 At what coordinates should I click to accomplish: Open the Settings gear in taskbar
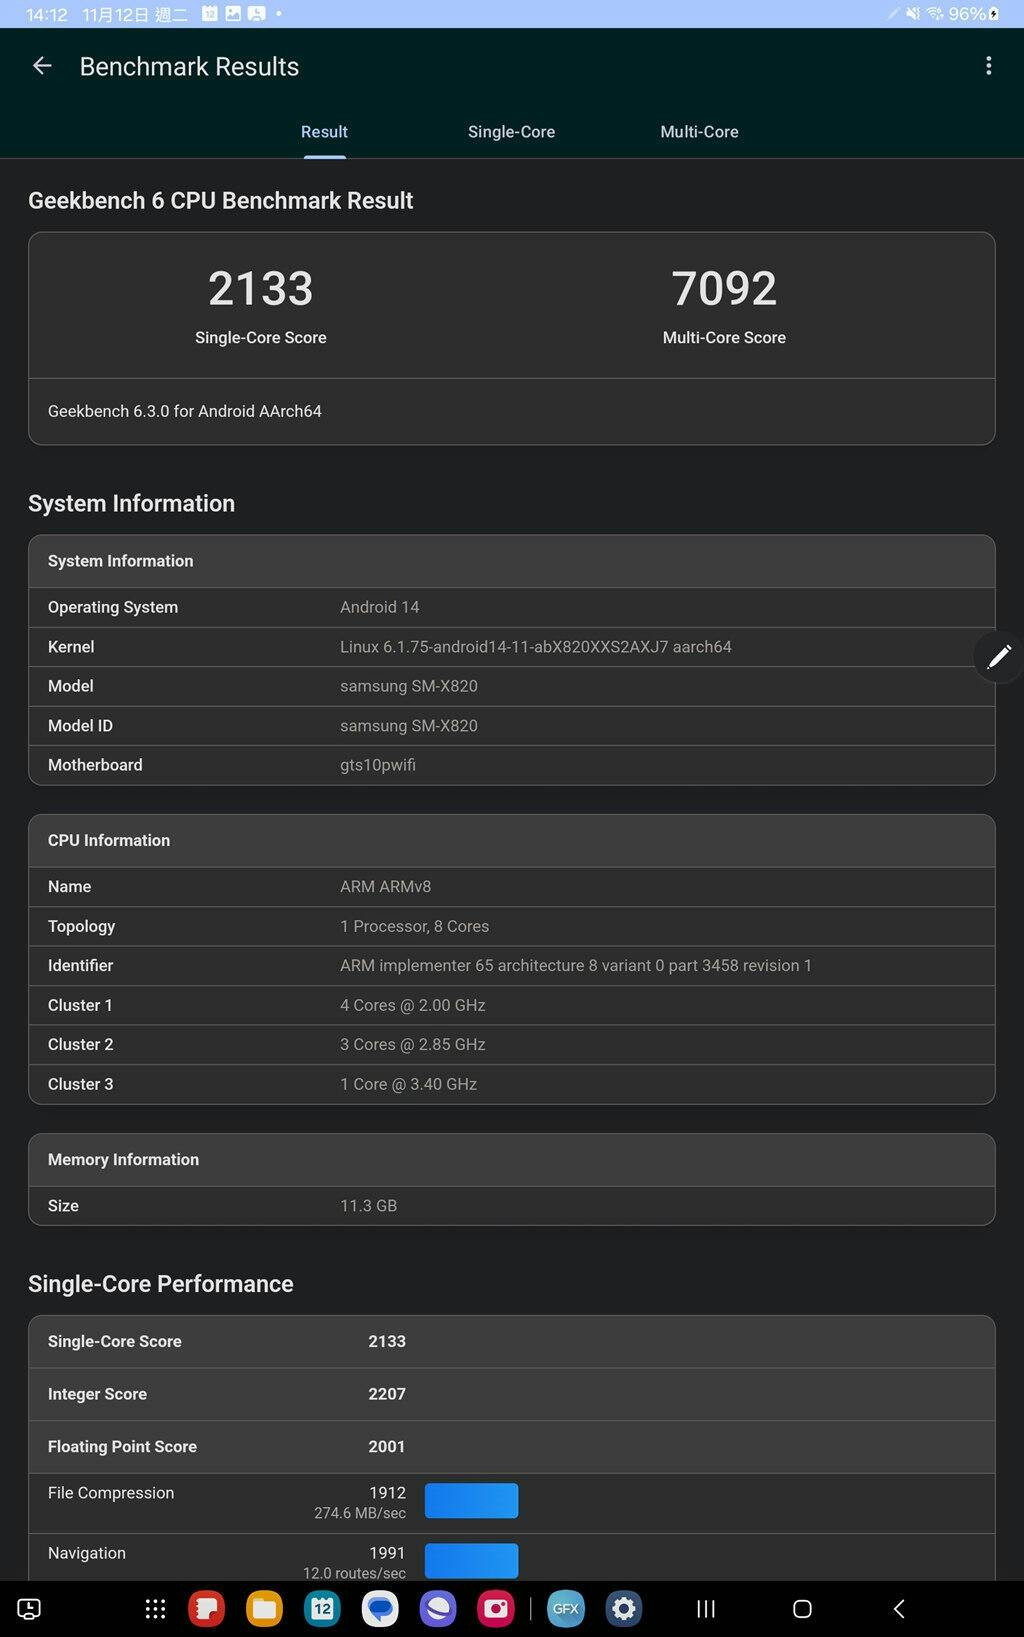[x=624, y=1608]
